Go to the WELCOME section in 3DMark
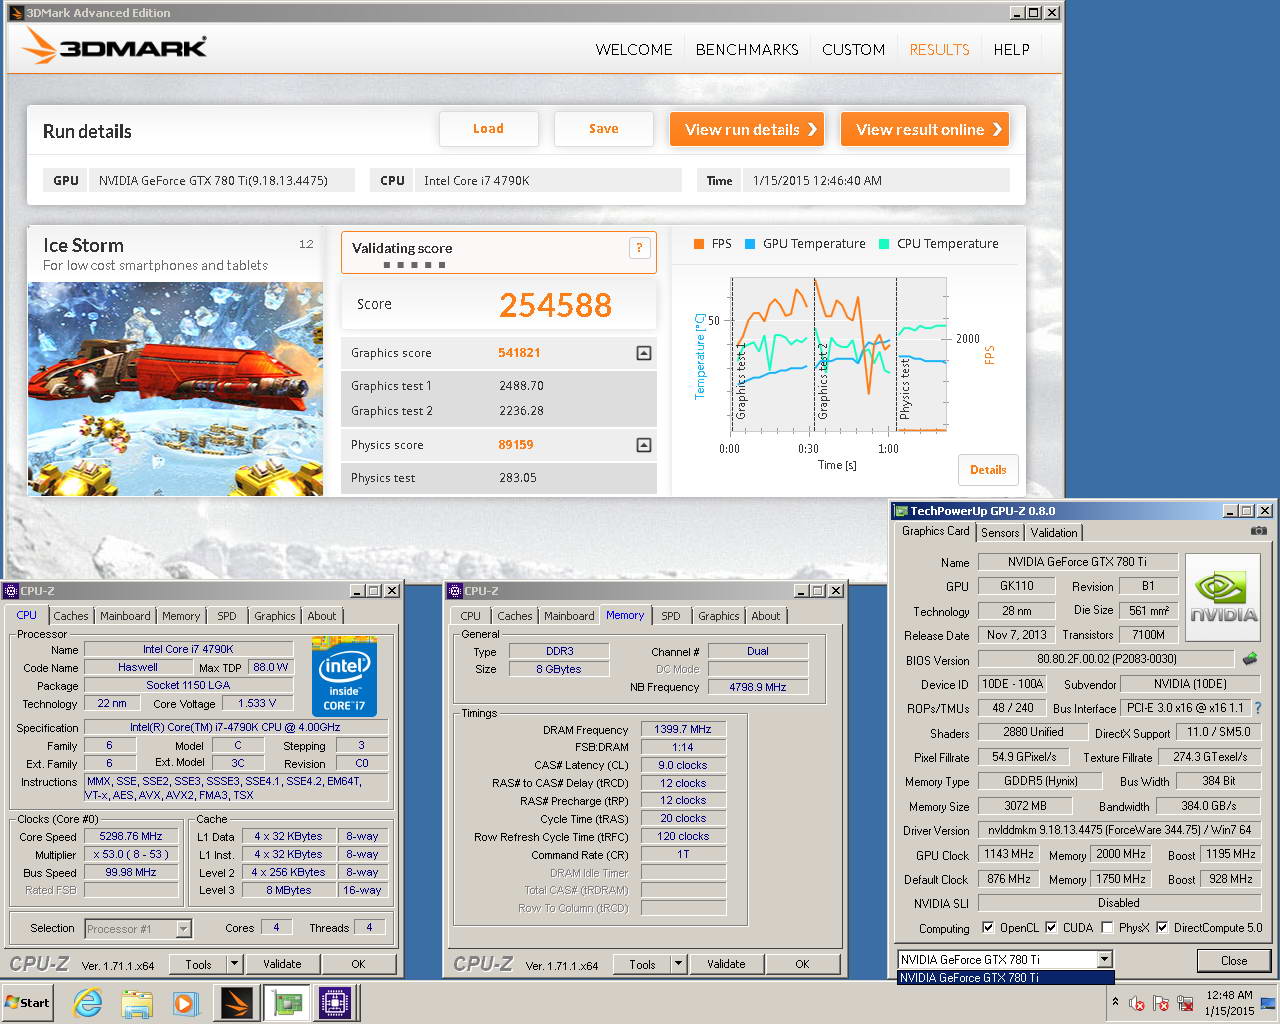Image resolution: width=1280 pixels, height=1024 pixels. (634, 49)
